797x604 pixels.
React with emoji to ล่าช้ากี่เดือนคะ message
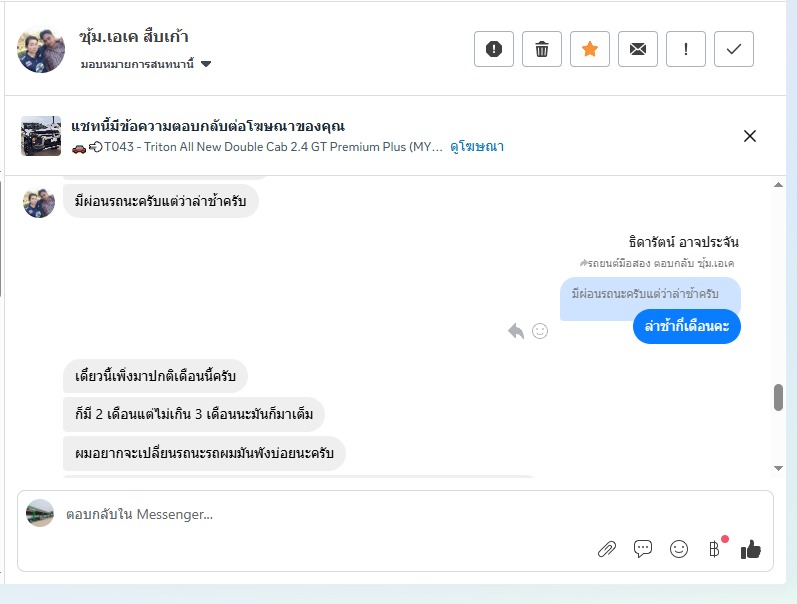540,331
